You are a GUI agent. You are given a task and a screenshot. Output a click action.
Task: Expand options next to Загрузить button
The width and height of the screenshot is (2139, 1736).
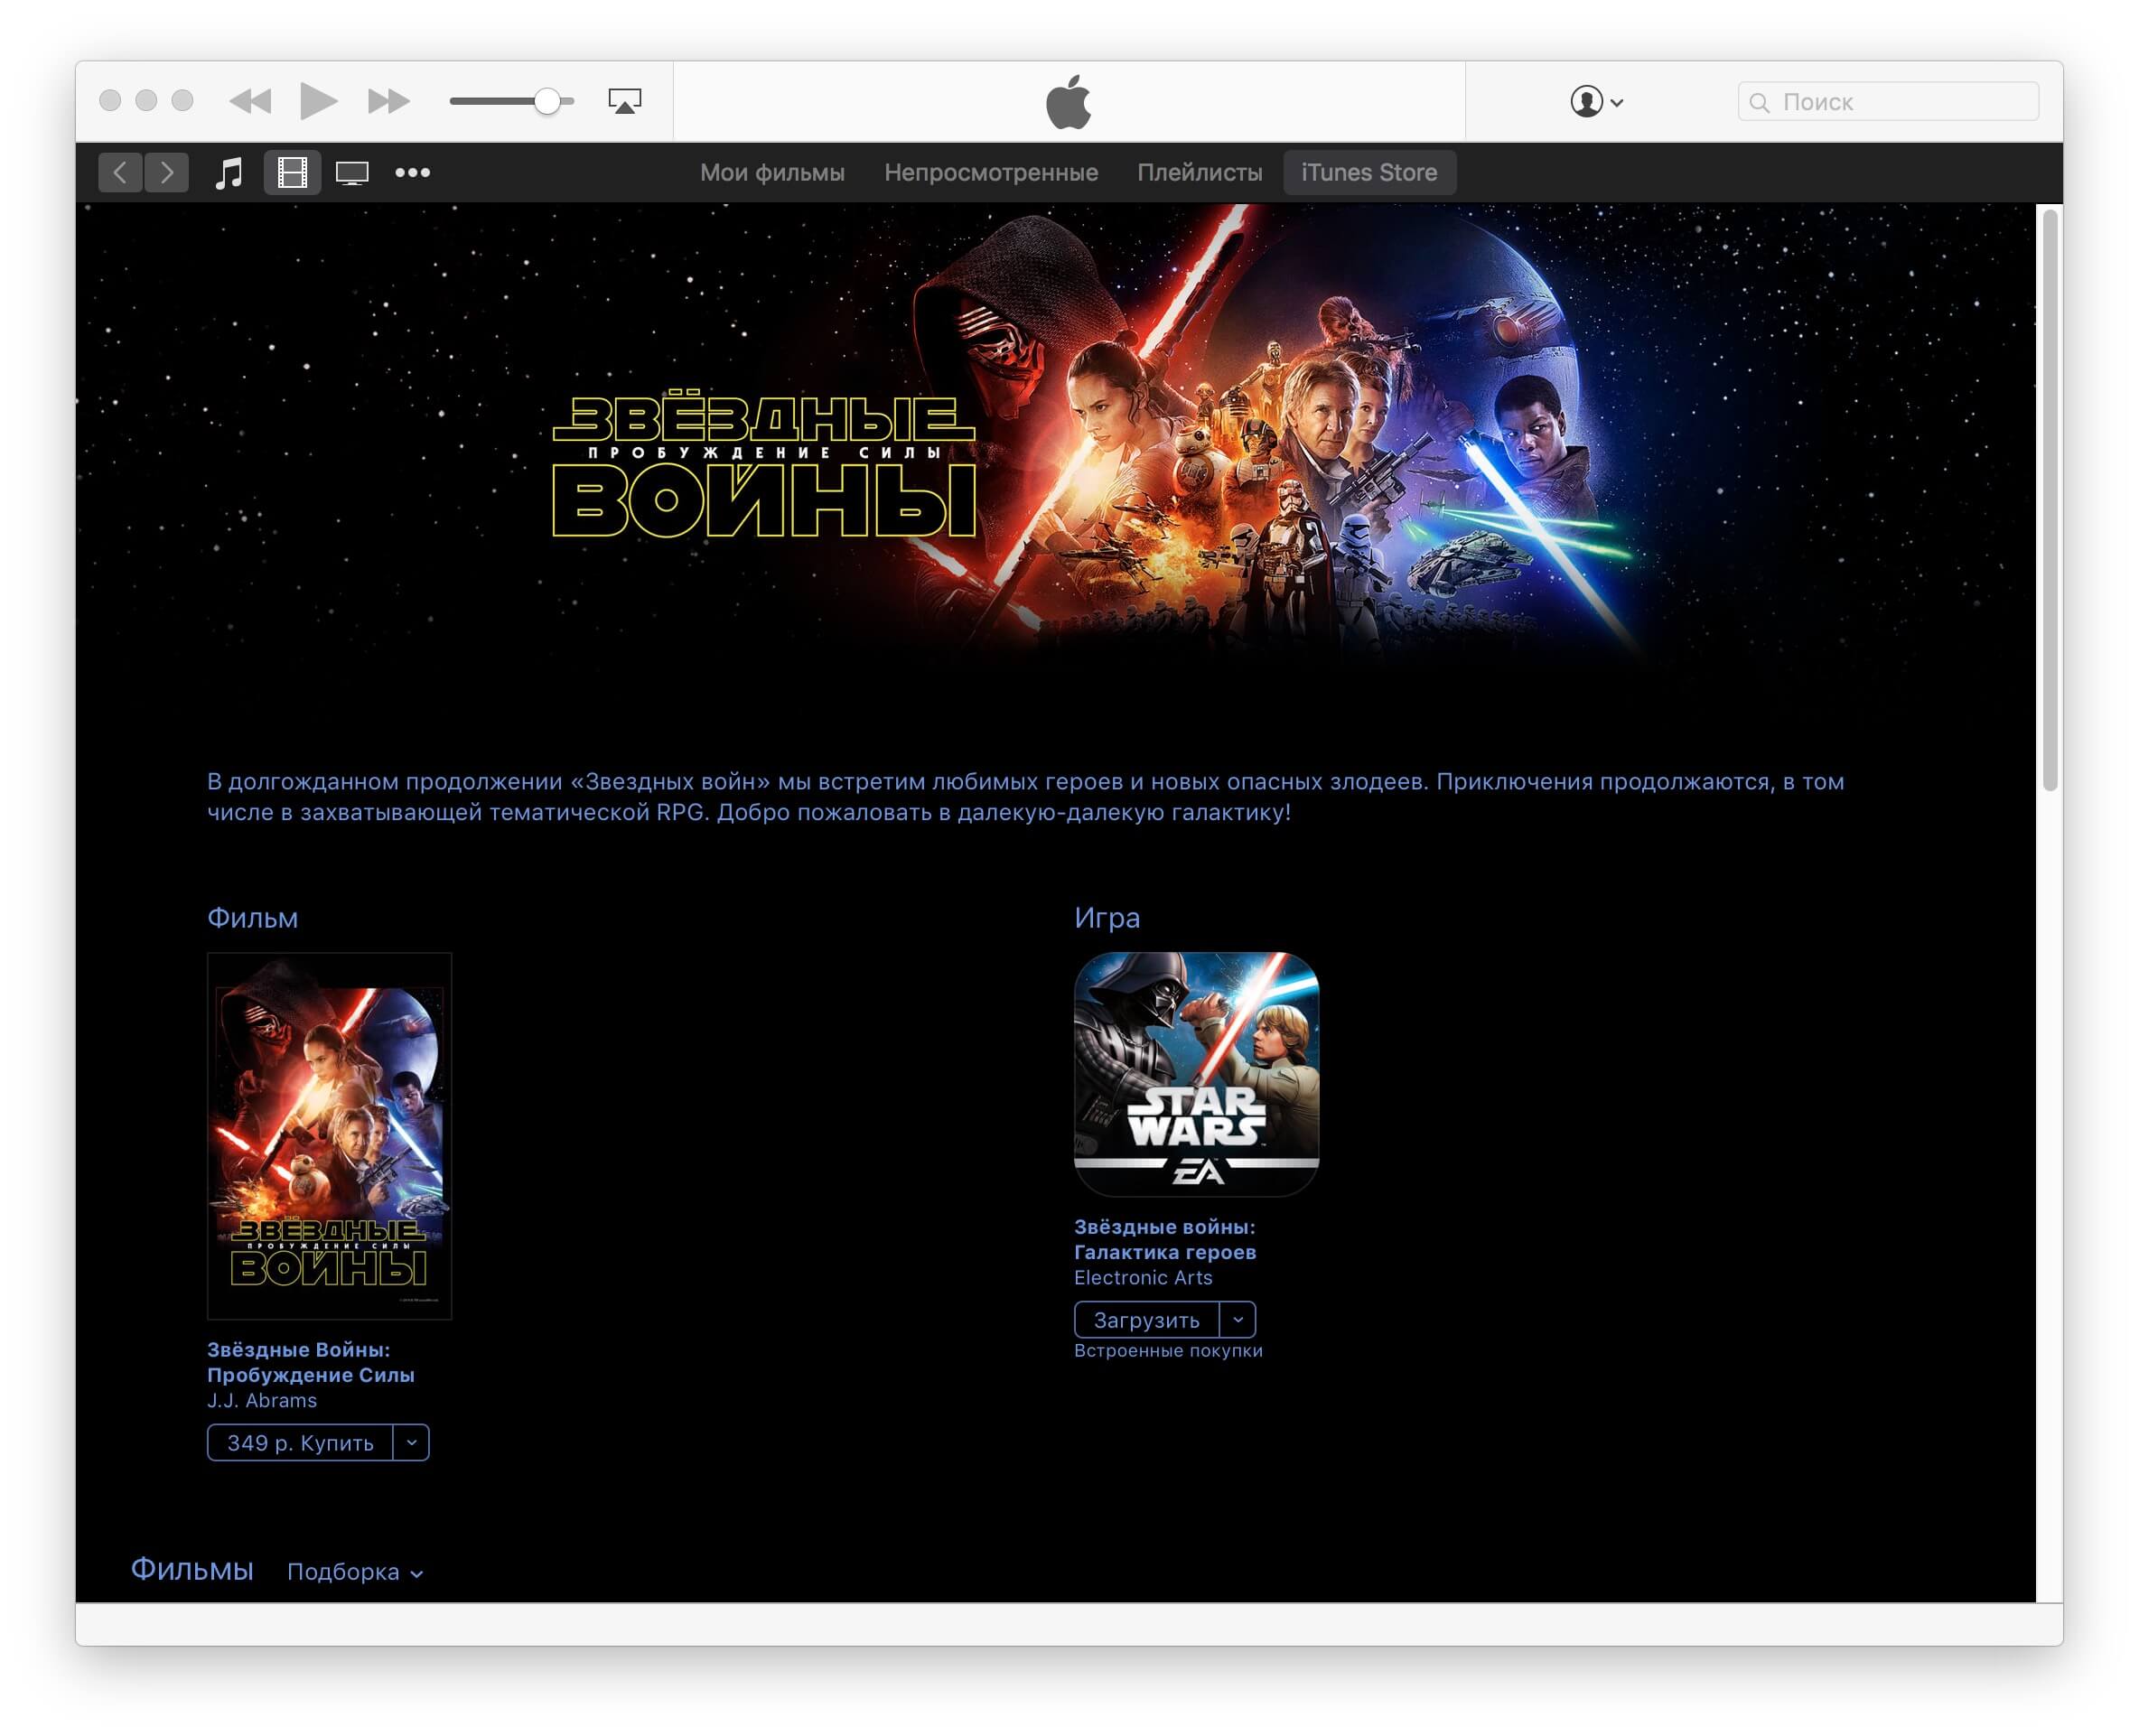(x=1238, y=1320)
